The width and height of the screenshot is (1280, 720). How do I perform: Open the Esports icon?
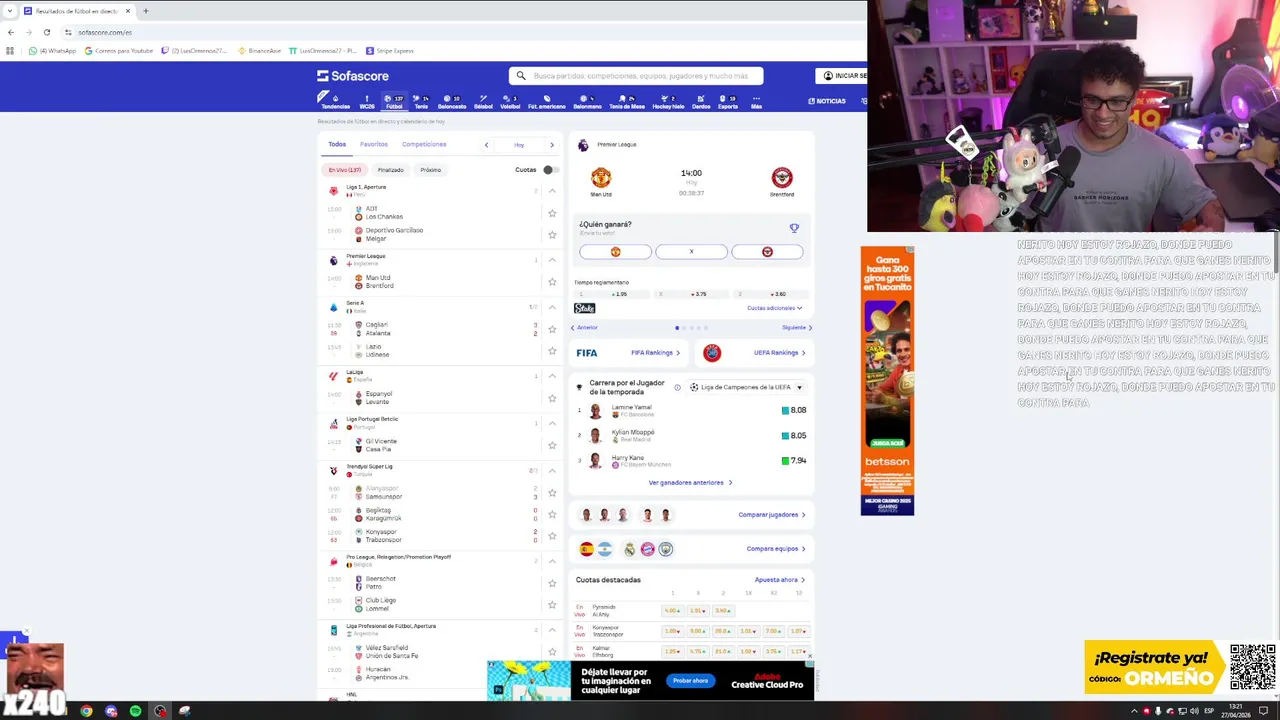click(728, 102)
